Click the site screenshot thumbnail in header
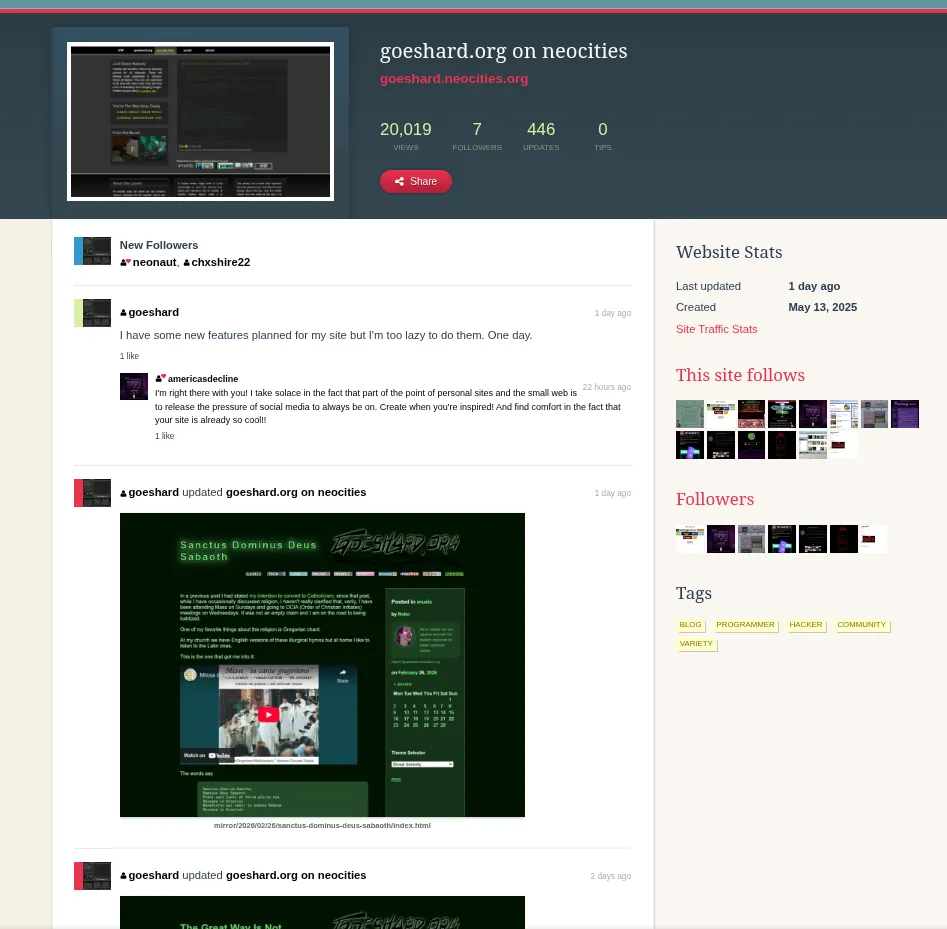Viewport: 947px width, 929px height. click(200, 121)
